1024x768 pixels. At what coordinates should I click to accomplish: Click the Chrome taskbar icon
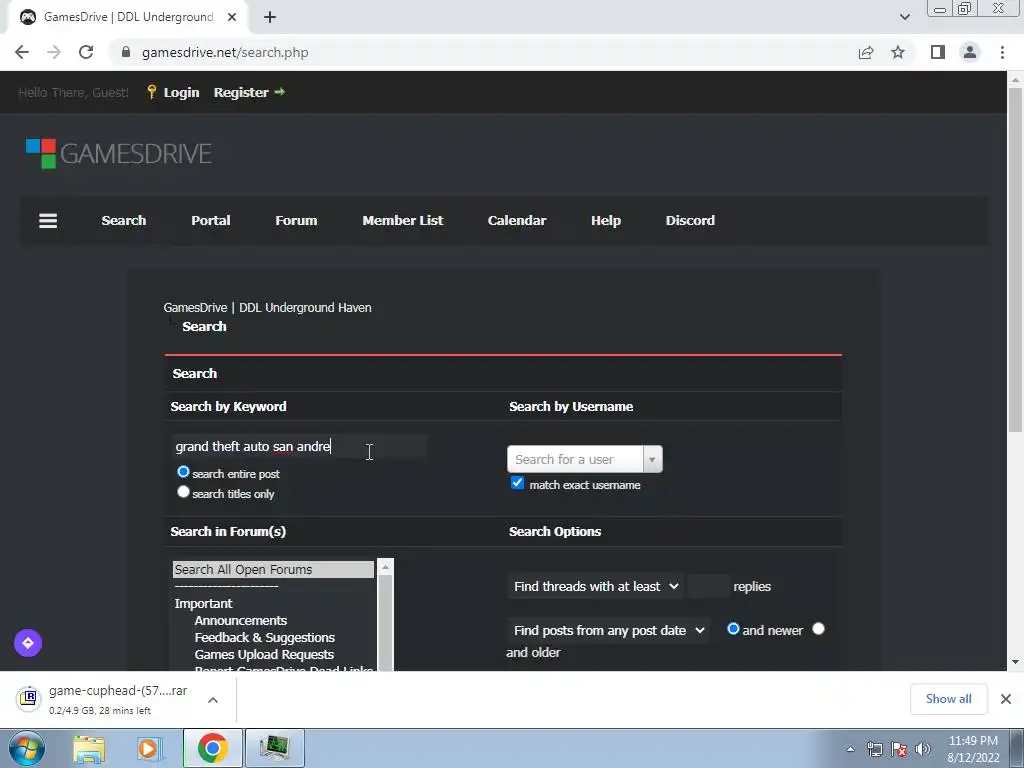[x=212, y=748]
